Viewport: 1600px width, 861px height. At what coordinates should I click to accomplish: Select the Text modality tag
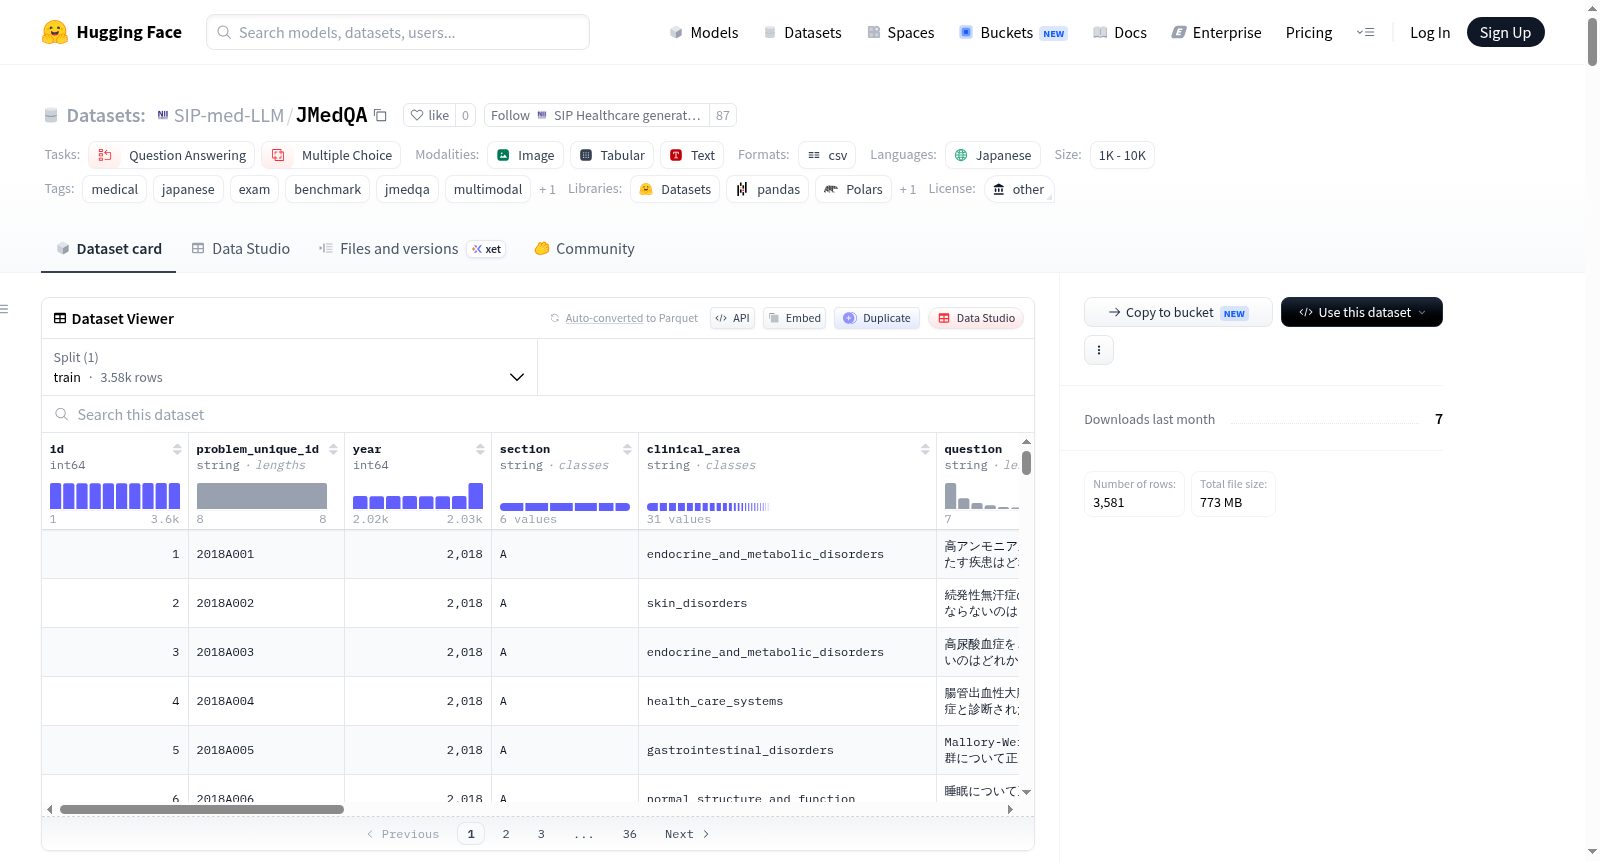(692, 155)
